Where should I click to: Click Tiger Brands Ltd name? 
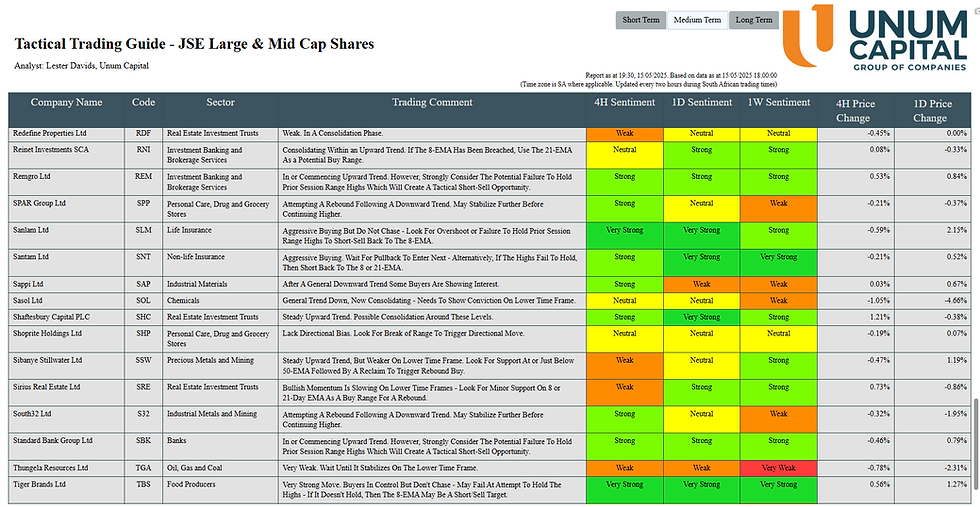coord(41,484)
